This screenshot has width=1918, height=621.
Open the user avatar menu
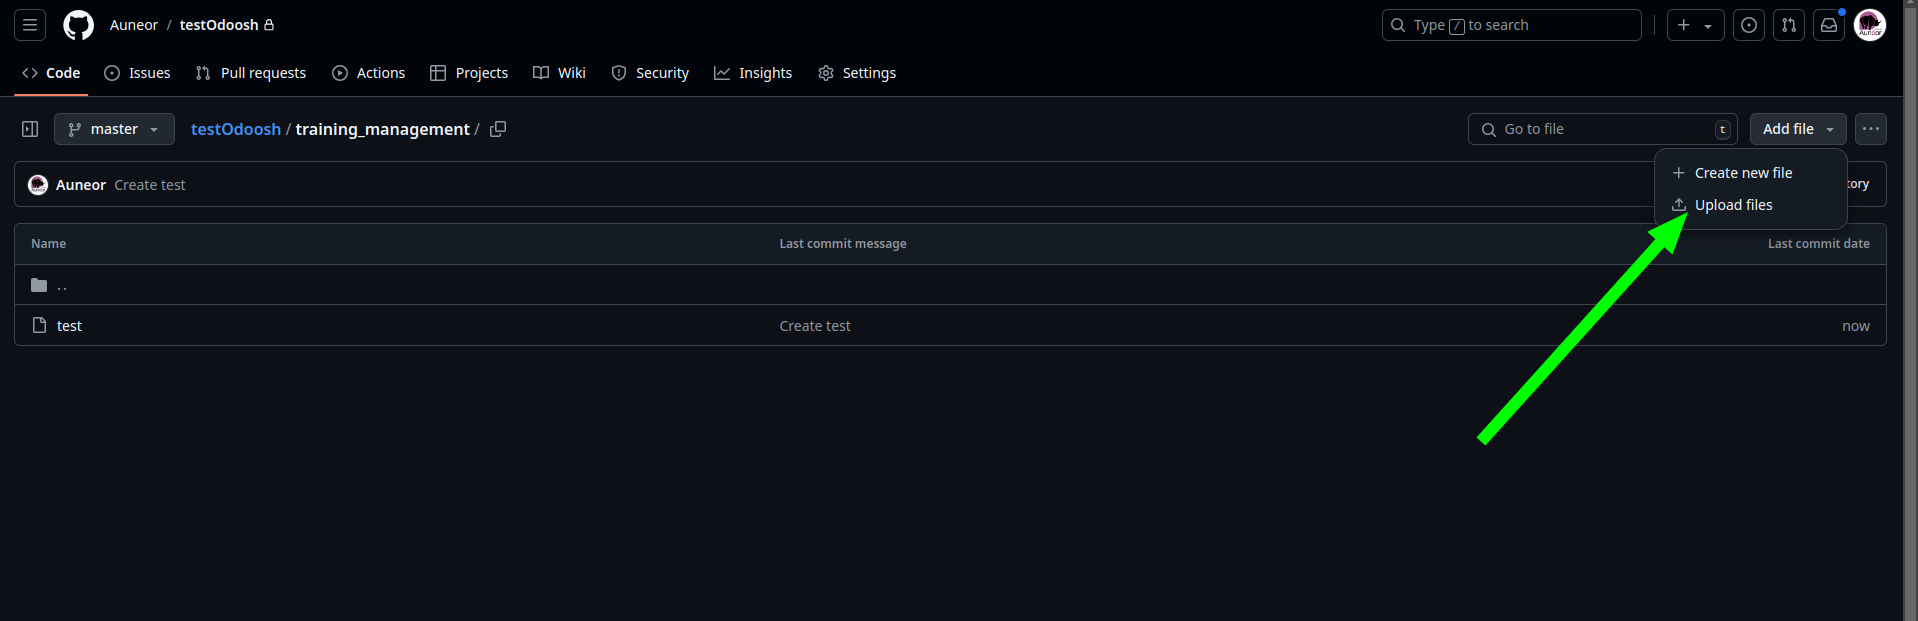tap(1869, 25)
